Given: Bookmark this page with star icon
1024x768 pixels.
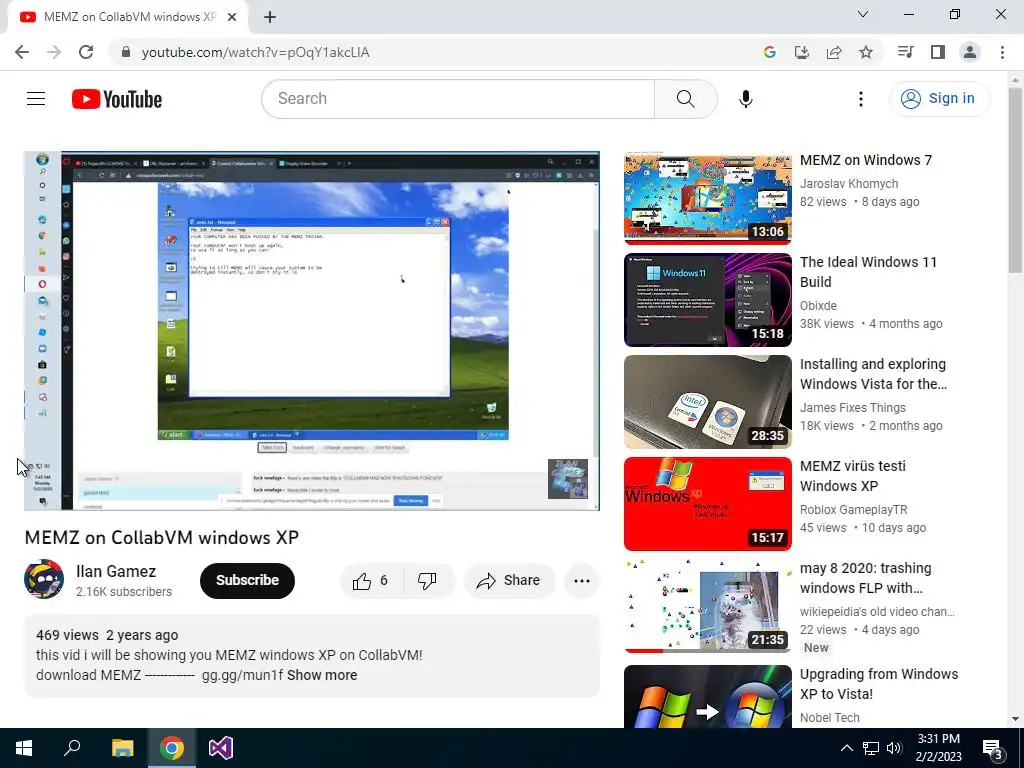Looking at the screenshot, I should (x=866, y=52).
